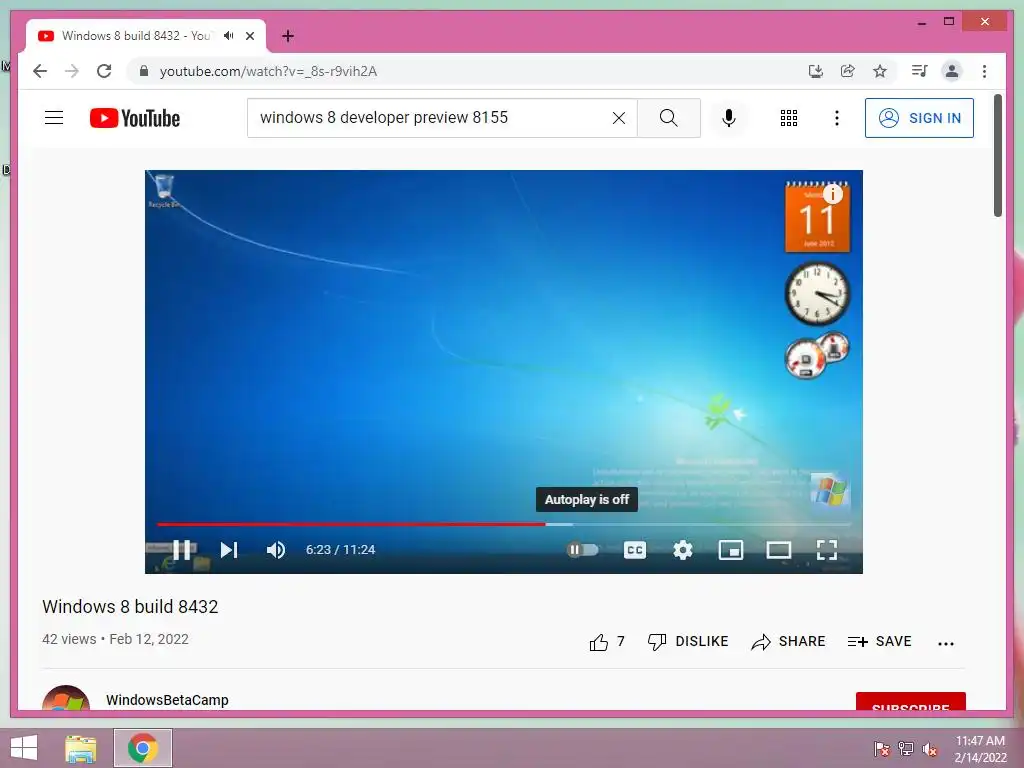Image resolution: width=1024 pixels, height=768 pixels.
Task: Open the Chrome profile avatar
Action: pyautogui.click(x=952, y=71)
